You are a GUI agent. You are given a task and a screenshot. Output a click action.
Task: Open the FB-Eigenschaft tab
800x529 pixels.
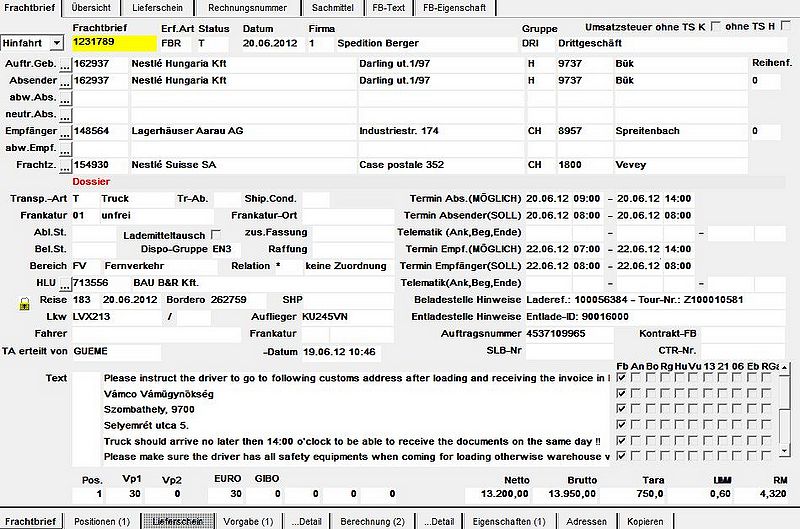(x=454, y=8)
